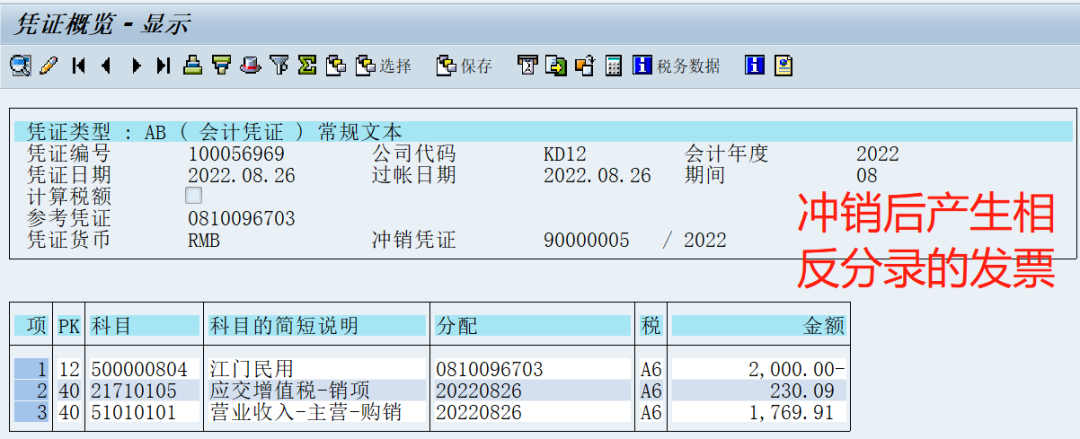Click fiscal year value 2022

pyautogui.click(x=878, y=153)
